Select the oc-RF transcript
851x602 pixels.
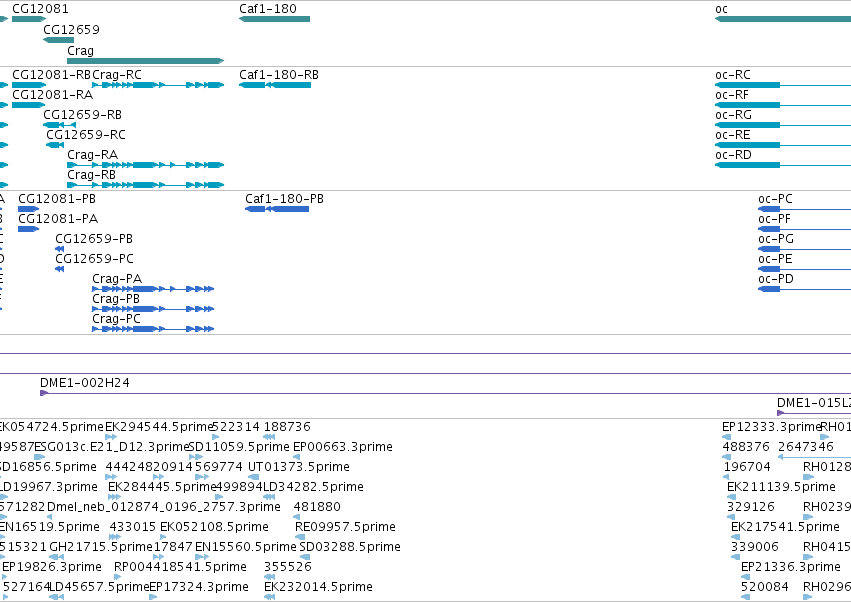tap(783, 105)
